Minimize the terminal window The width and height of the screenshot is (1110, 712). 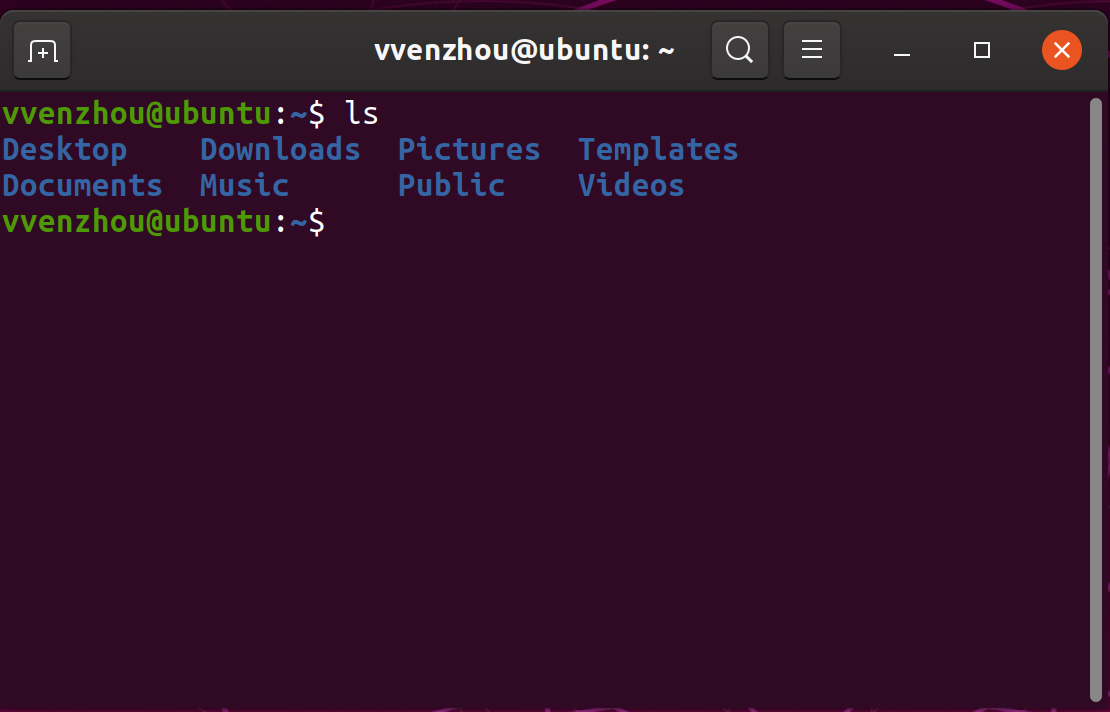point(902,50)
